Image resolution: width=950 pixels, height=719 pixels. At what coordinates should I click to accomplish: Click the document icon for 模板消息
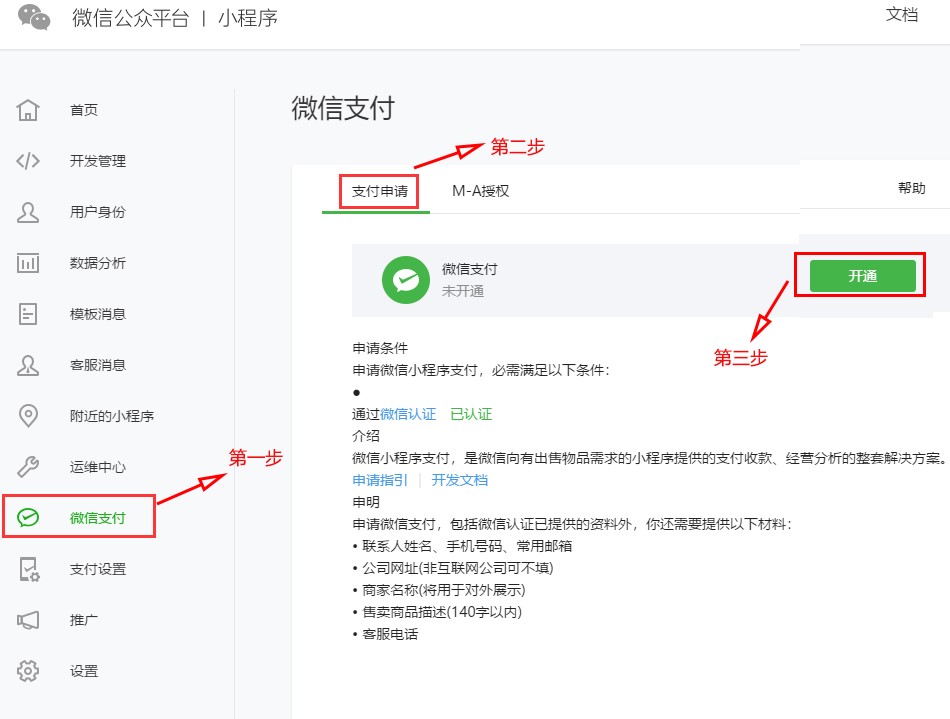coord(28,314)
